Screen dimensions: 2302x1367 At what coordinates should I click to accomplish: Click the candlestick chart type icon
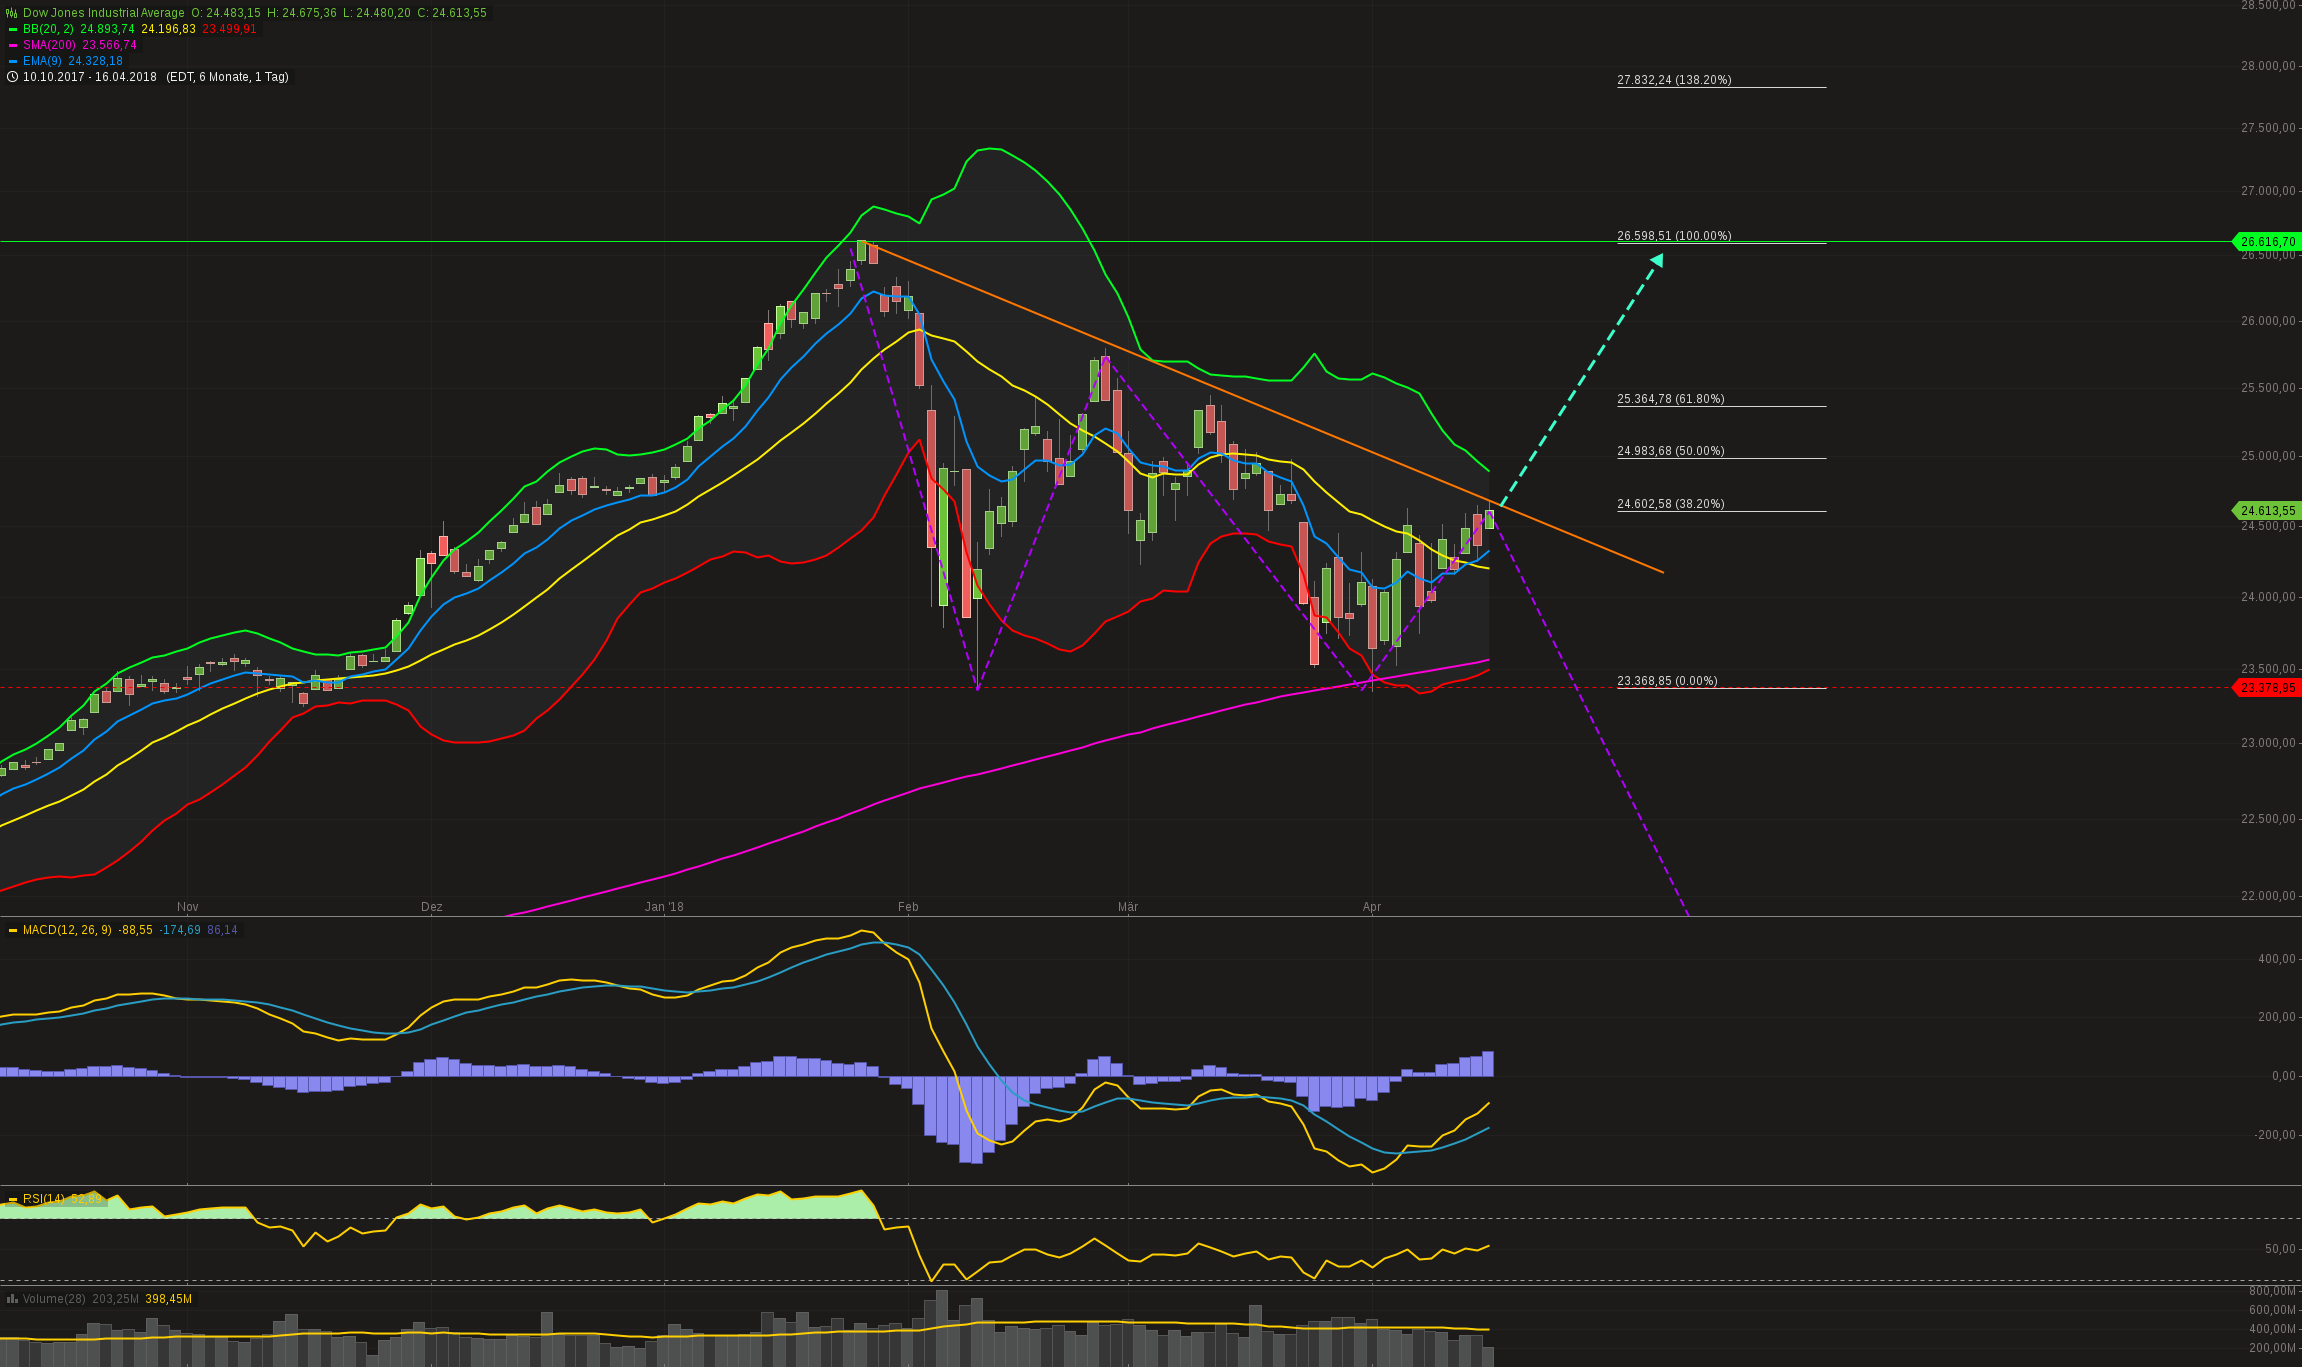point(12,13)
